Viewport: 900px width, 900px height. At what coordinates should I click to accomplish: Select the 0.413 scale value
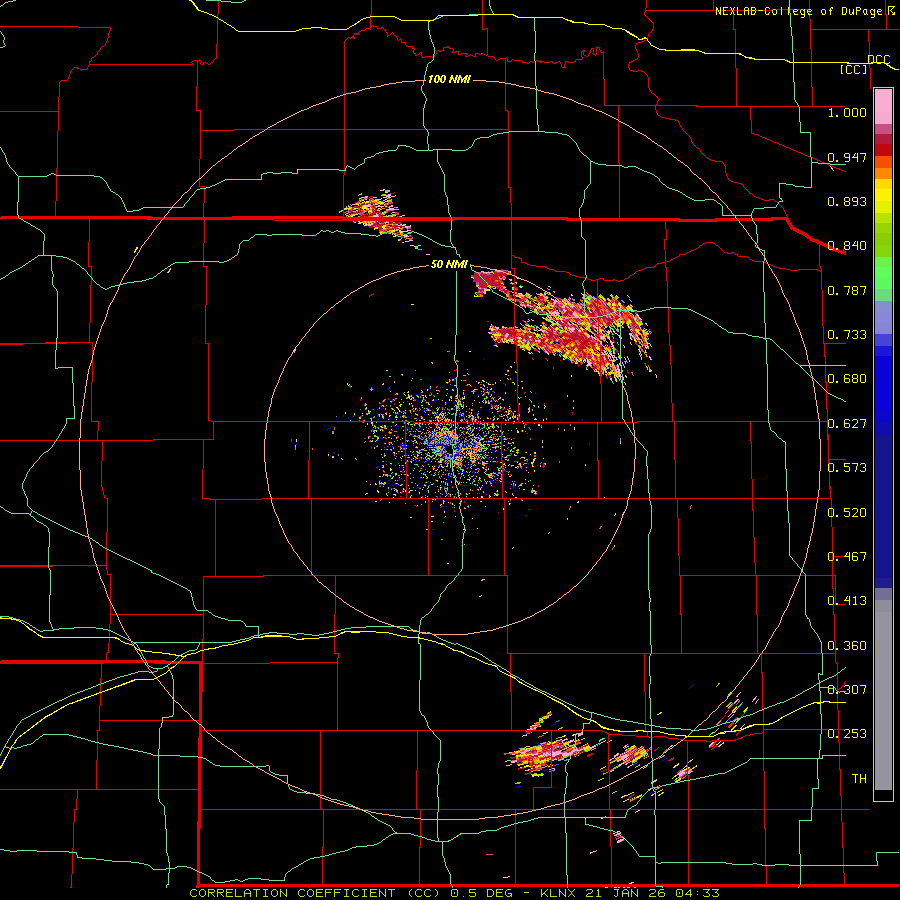[847, 601]
